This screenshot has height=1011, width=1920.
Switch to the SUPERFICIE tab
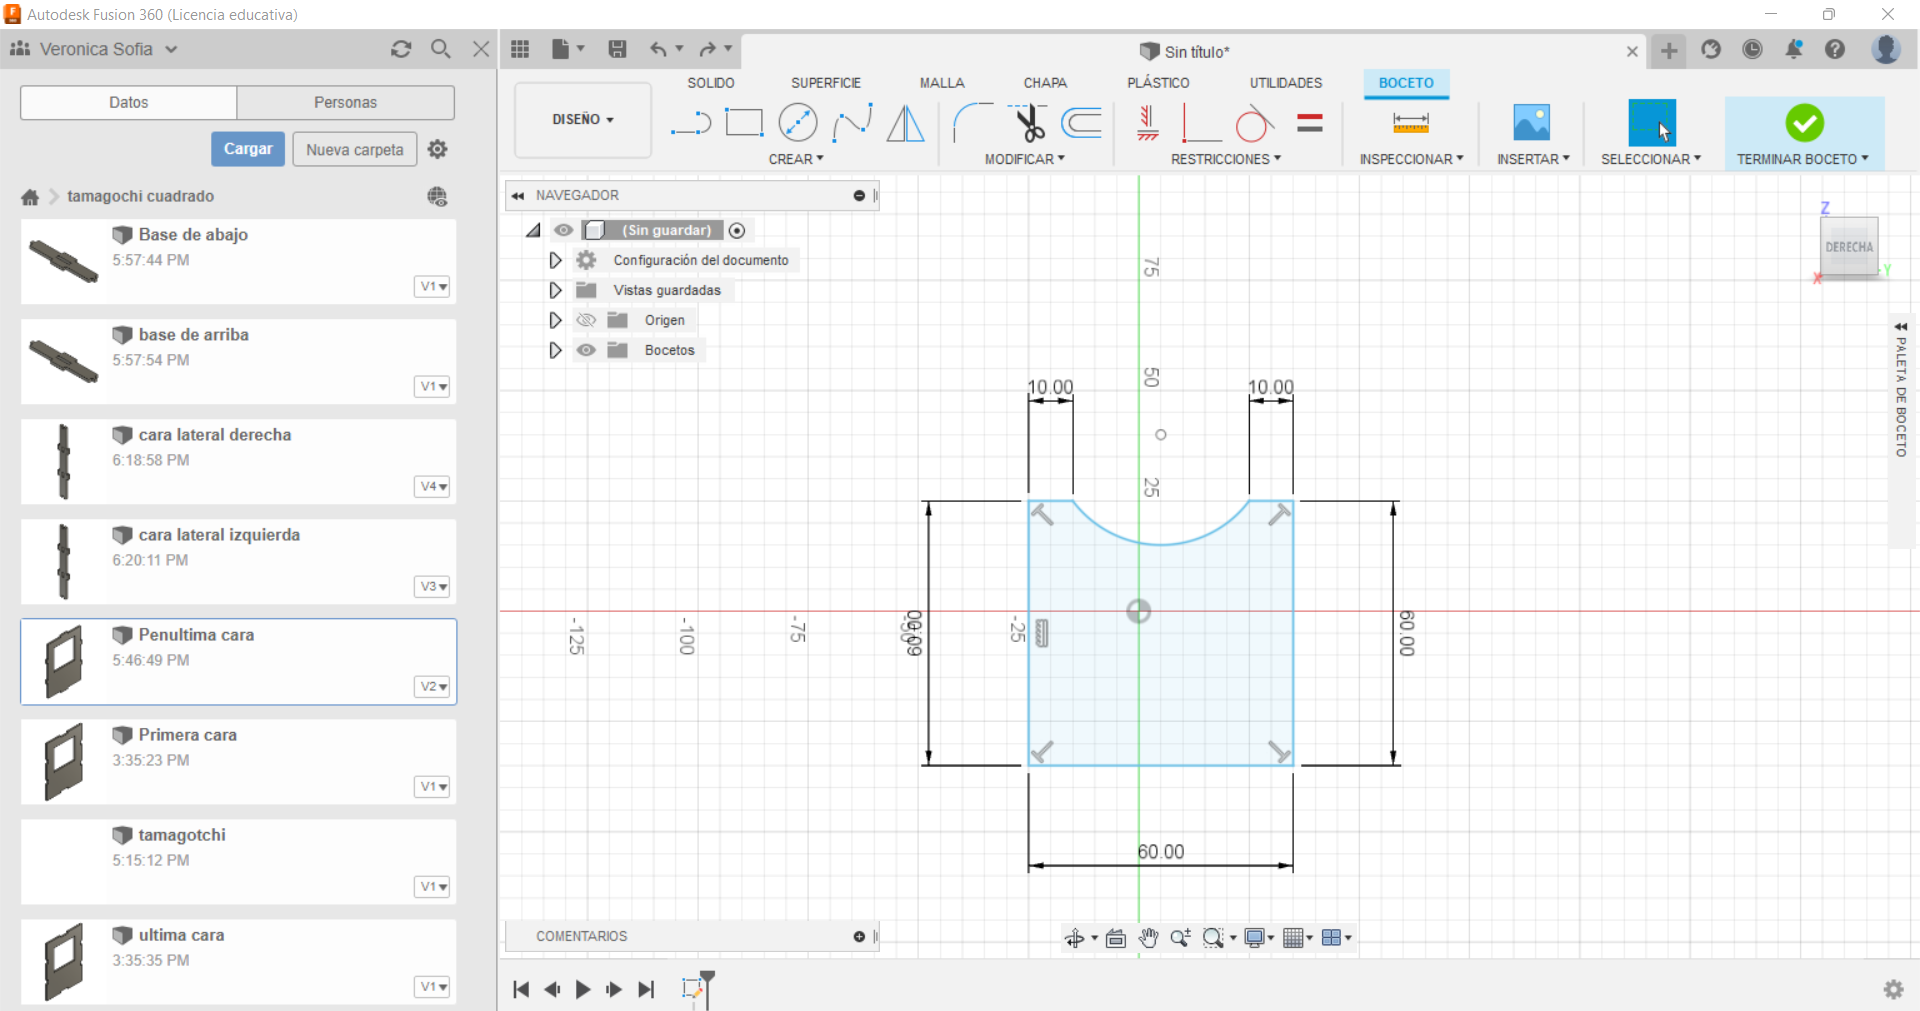coord(826,83)
